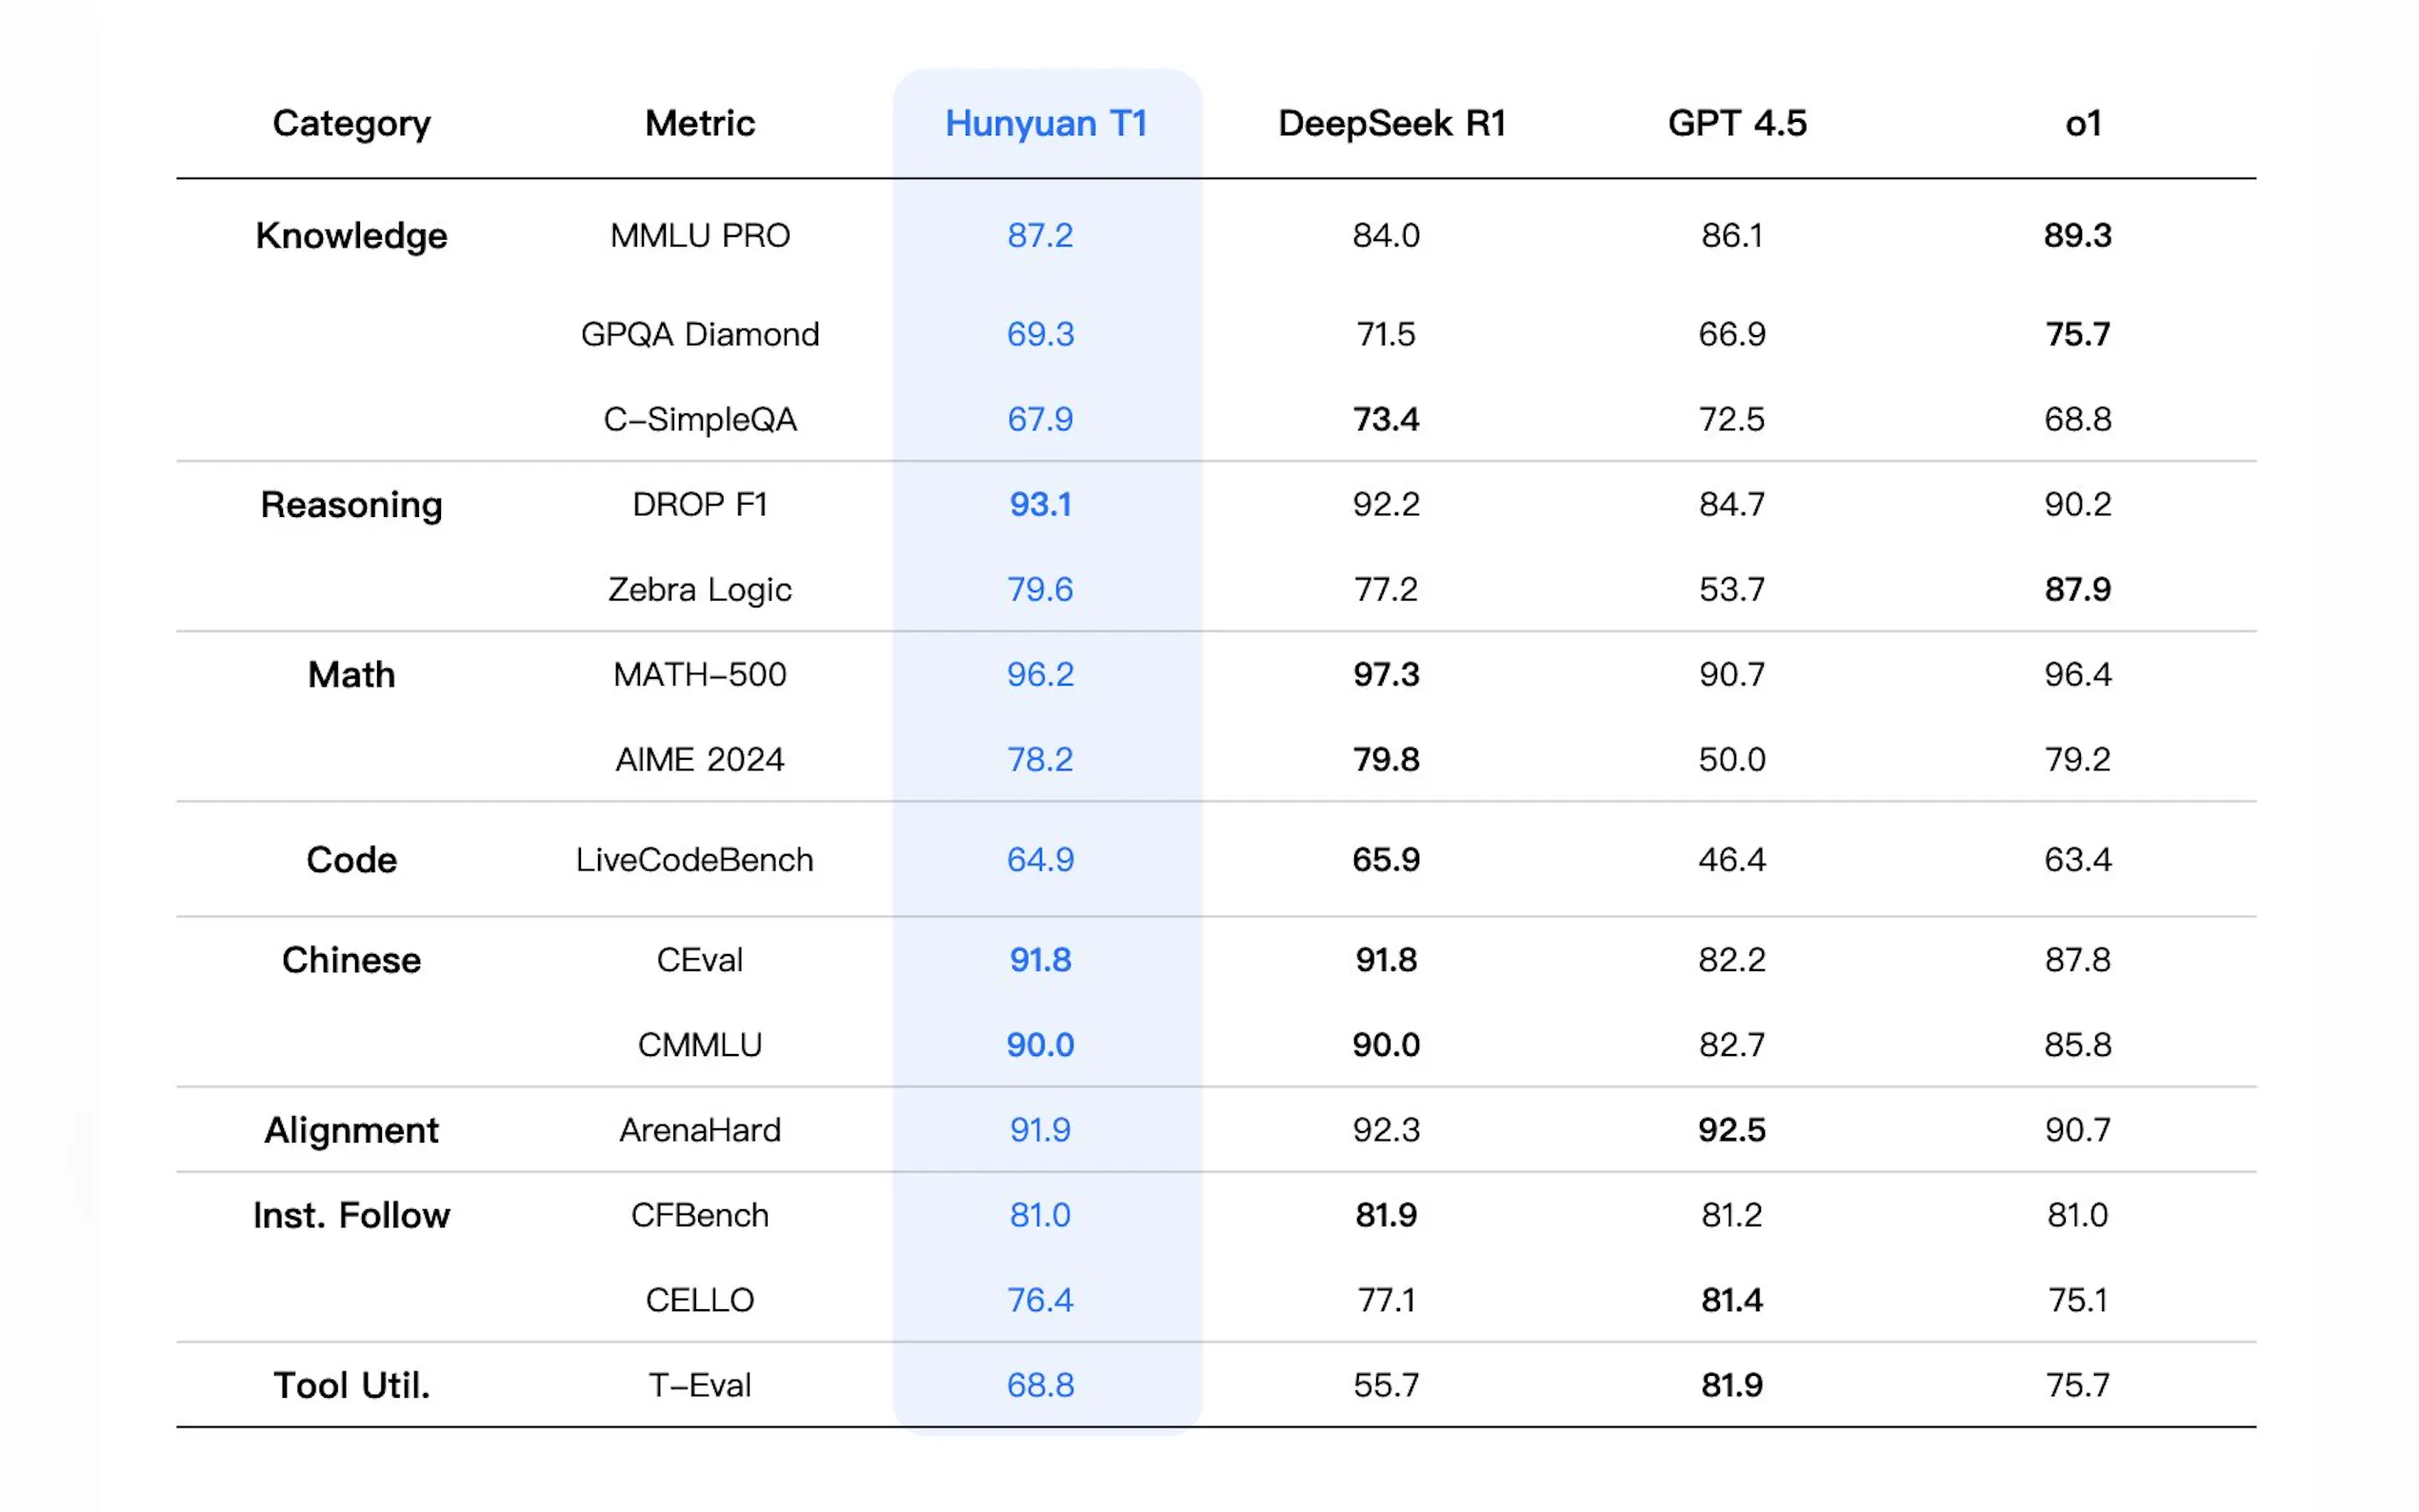Image resolution: width=2419 pixels, height=1512 pixels.
Task: Click the GPT 4.5 column header
Action: (1737, 123)
